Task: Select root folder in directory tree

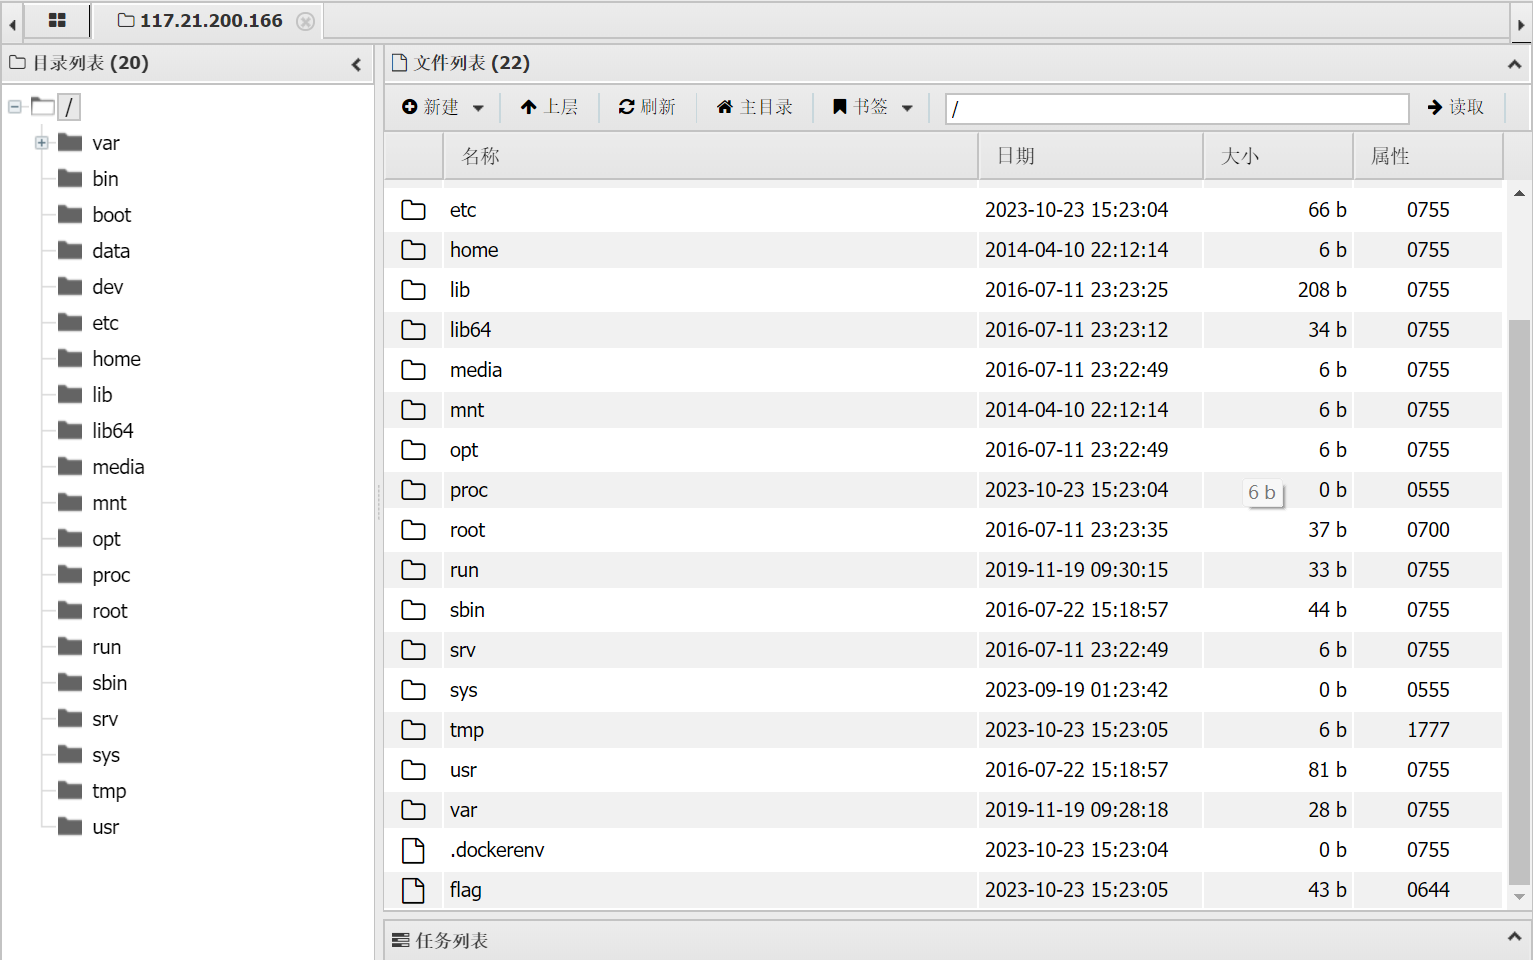Action: pos(110,611)
